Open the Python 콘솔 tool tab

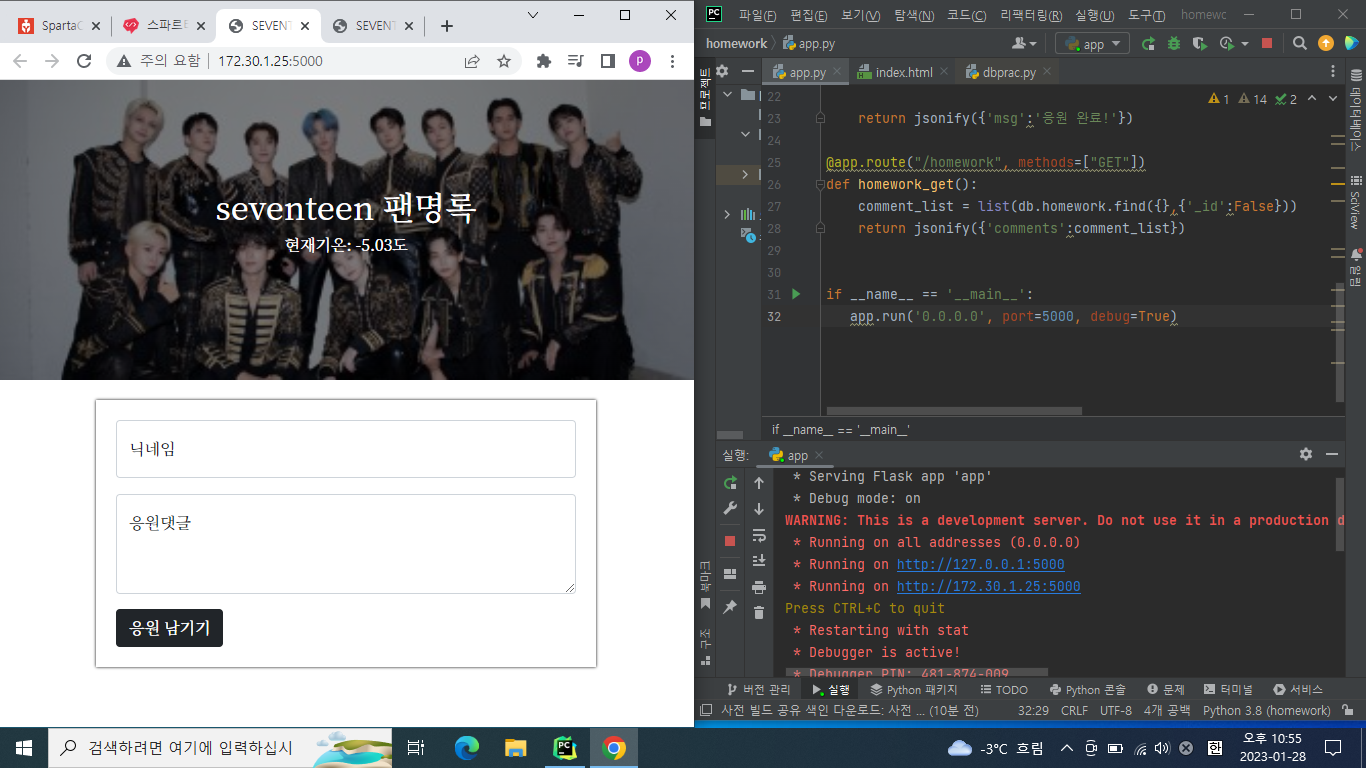[1088, 690]
